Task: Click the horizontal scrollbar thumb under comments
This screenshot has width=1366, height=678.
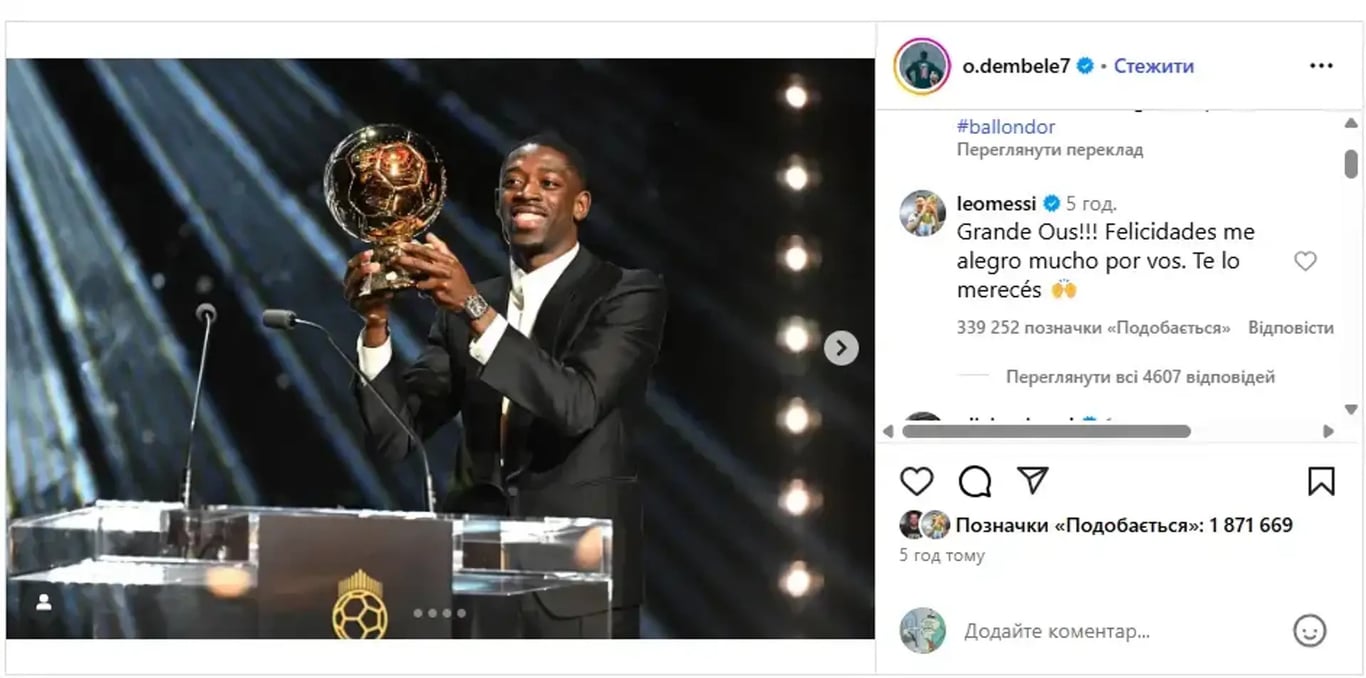Action: pyautogui.click(x=1046, y=431)
